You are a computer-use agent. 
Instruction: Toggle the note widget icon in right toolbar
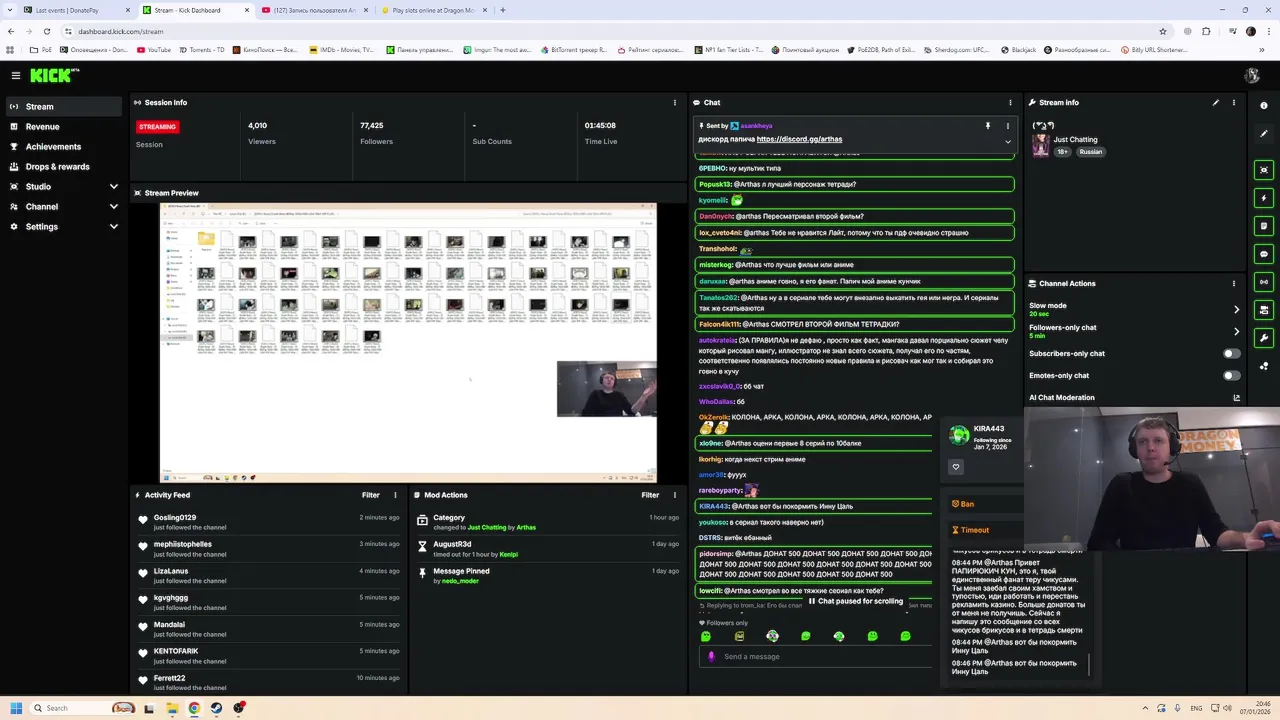tap(1264, 226)
